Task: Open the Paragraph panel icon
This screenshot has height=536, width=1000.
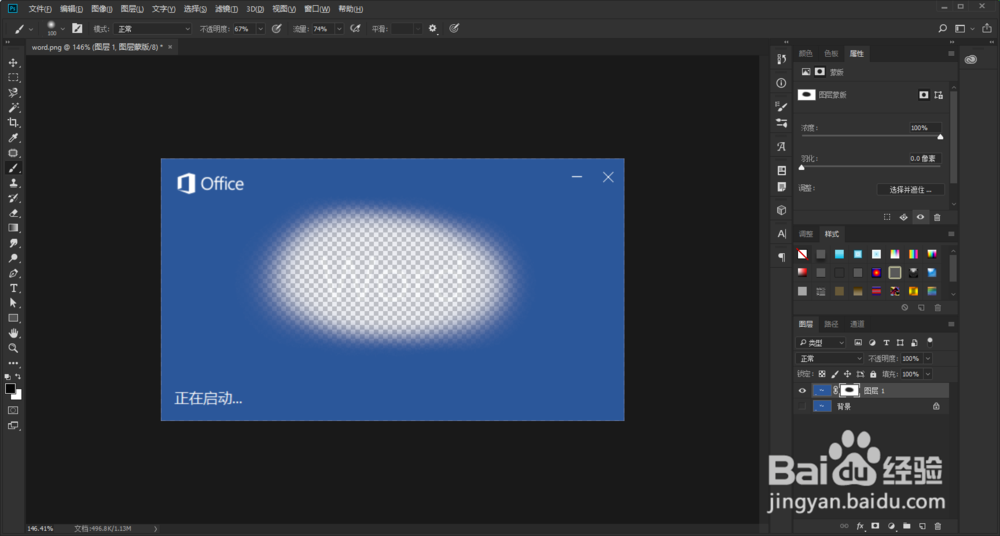Action: (781, 257)
